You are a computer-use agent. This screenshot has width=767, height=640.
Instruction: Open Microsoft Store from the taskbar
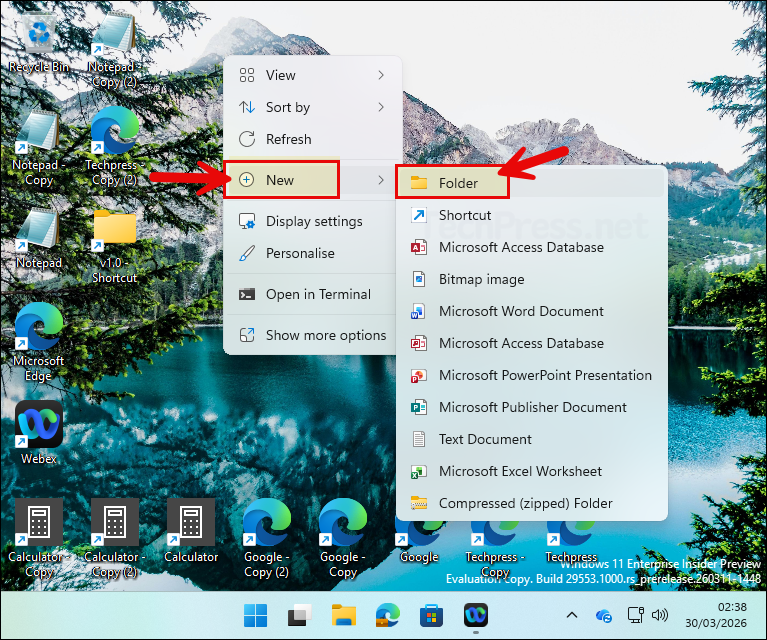[x=431, y=615]
